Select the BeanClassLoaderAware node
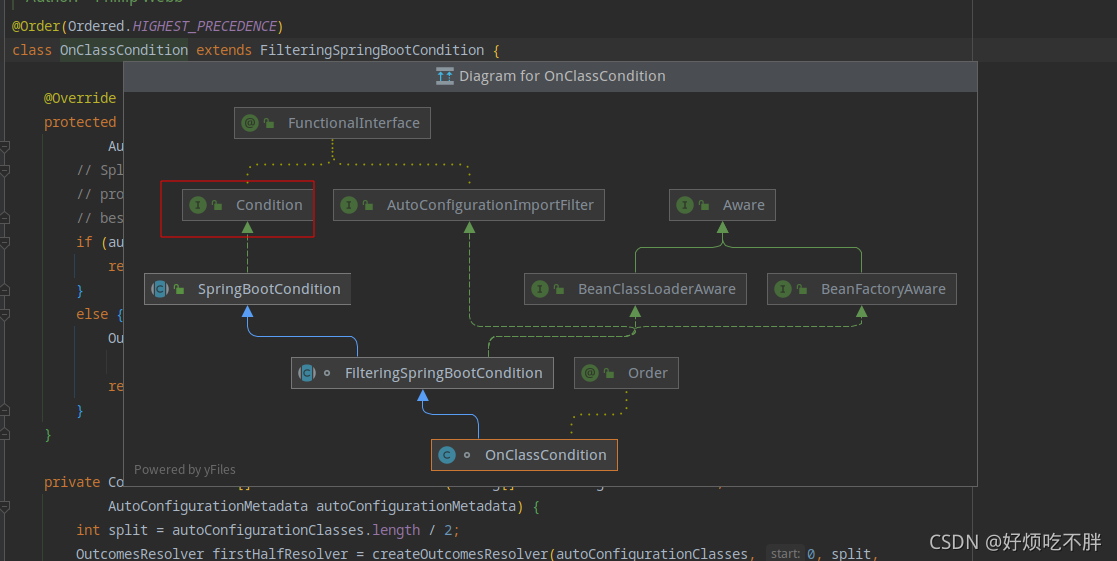Screen dimensions: 1117x561 pyautogui.click(x=635, y=289)
